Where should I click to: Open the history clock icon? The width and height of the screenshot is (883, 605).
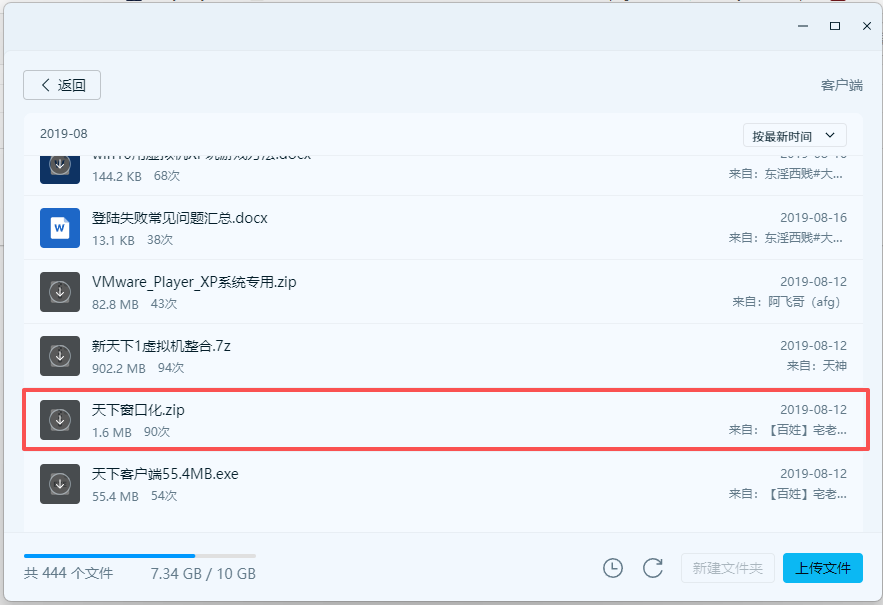point(613,568)
